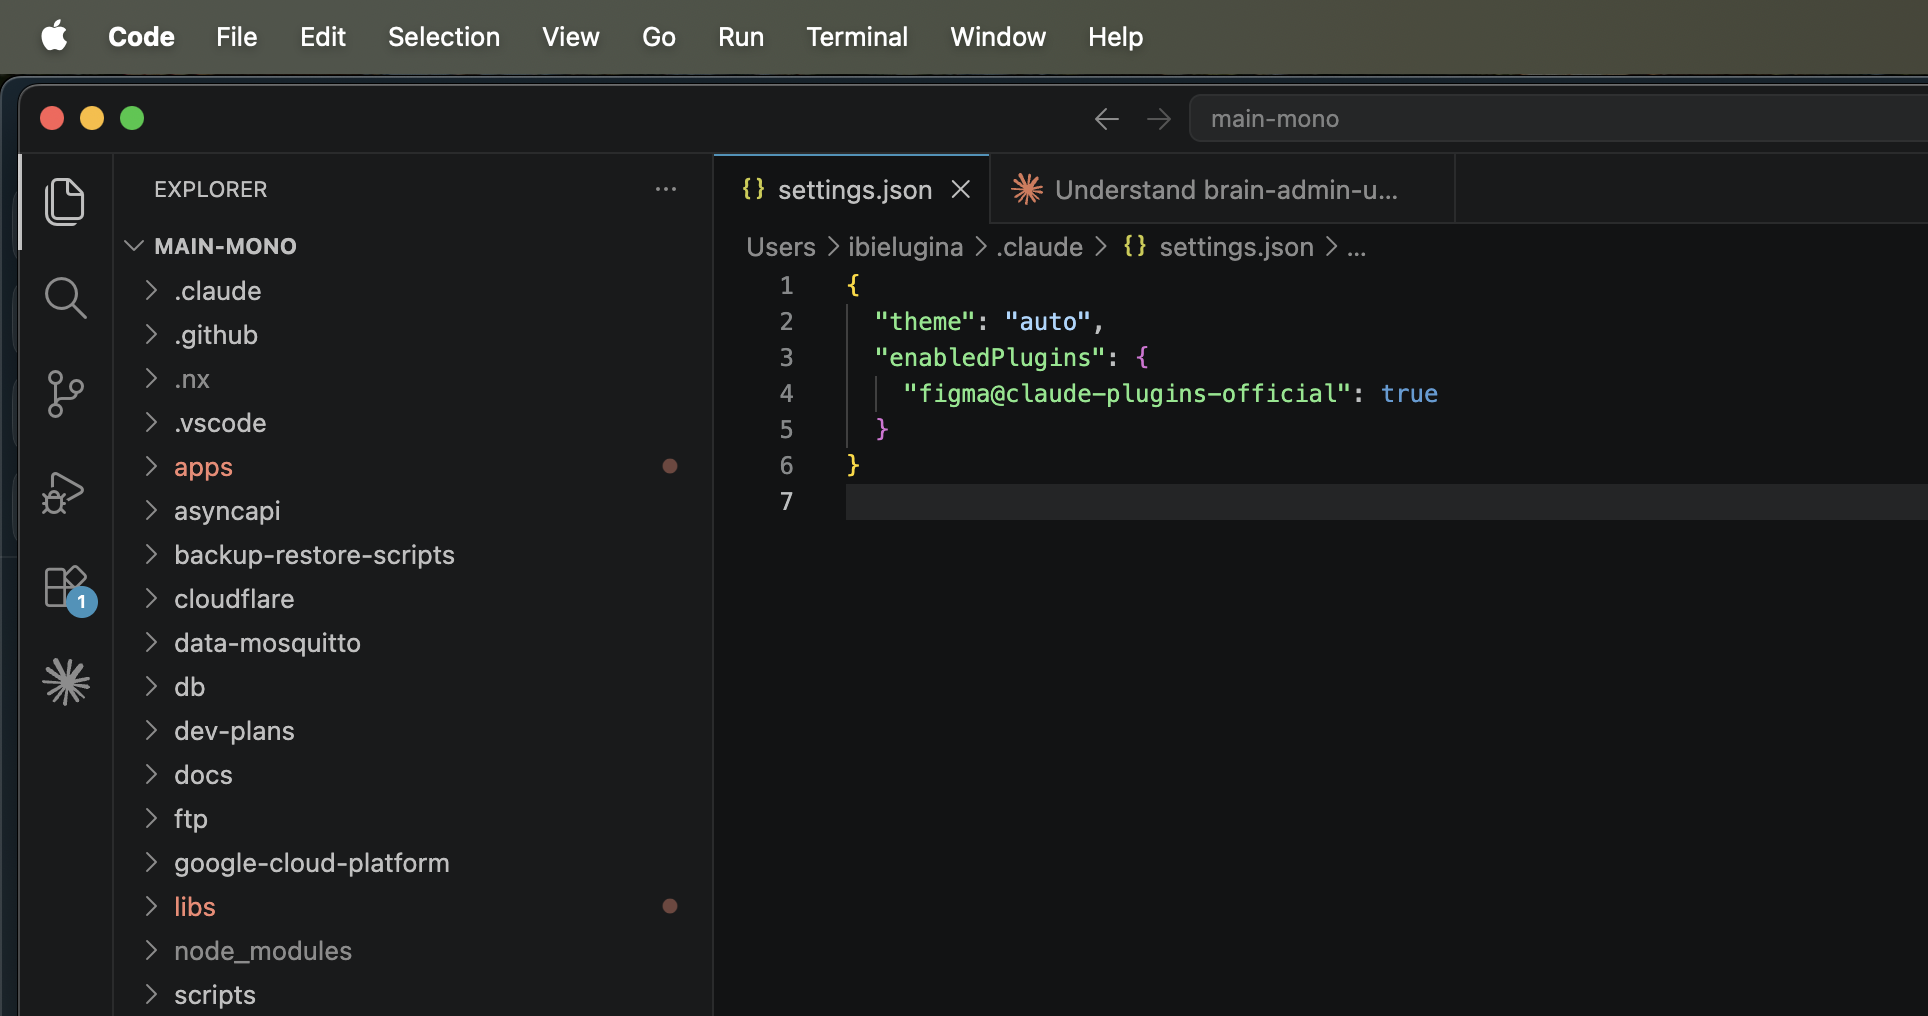Open the Edit menu
The width and height of the screenshot is (1928, 1016).
pos(322,37)
